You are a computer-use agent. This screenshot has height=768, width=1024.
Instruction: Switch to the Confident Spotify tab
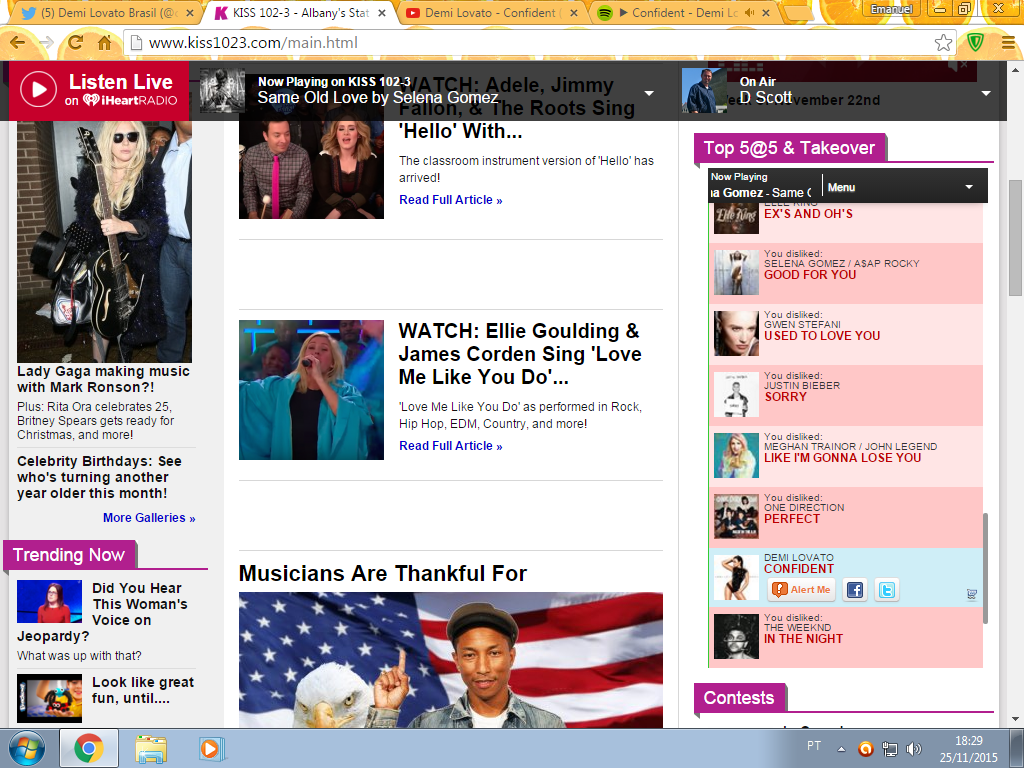tap(679, 13)
